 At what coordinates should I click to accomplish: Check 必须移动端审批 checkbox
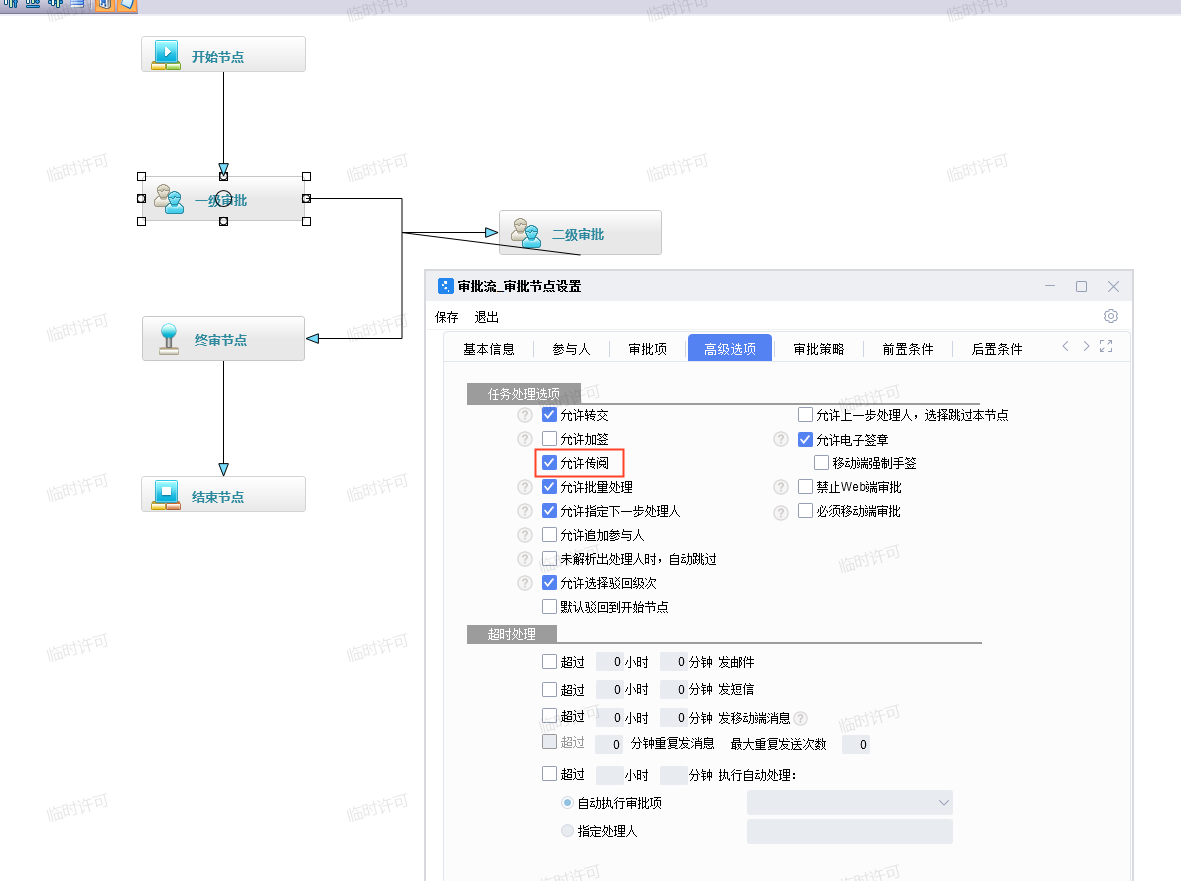805,511
